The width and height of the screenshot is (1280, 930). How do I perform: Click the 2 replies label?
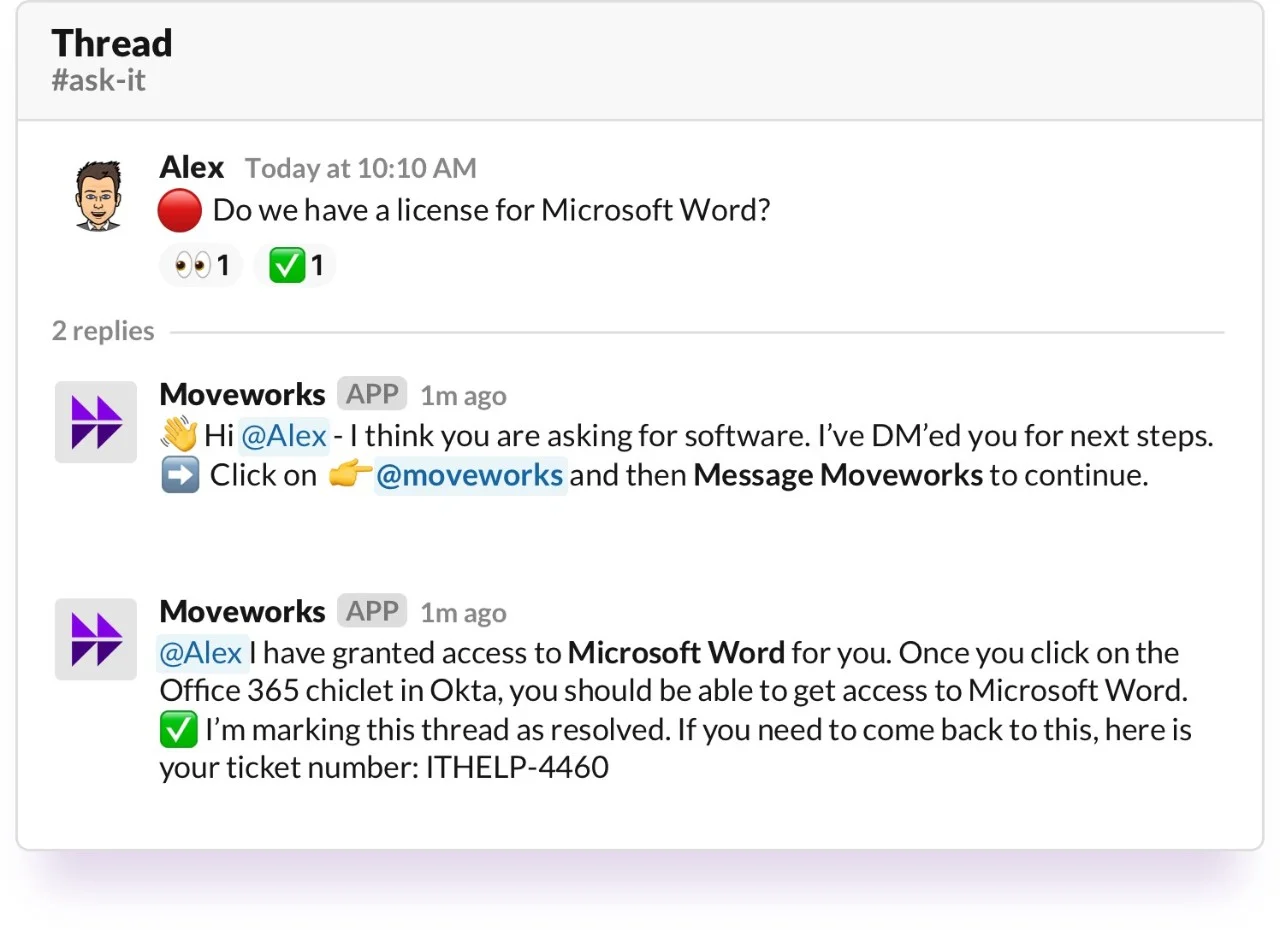(x=103, y=330)
